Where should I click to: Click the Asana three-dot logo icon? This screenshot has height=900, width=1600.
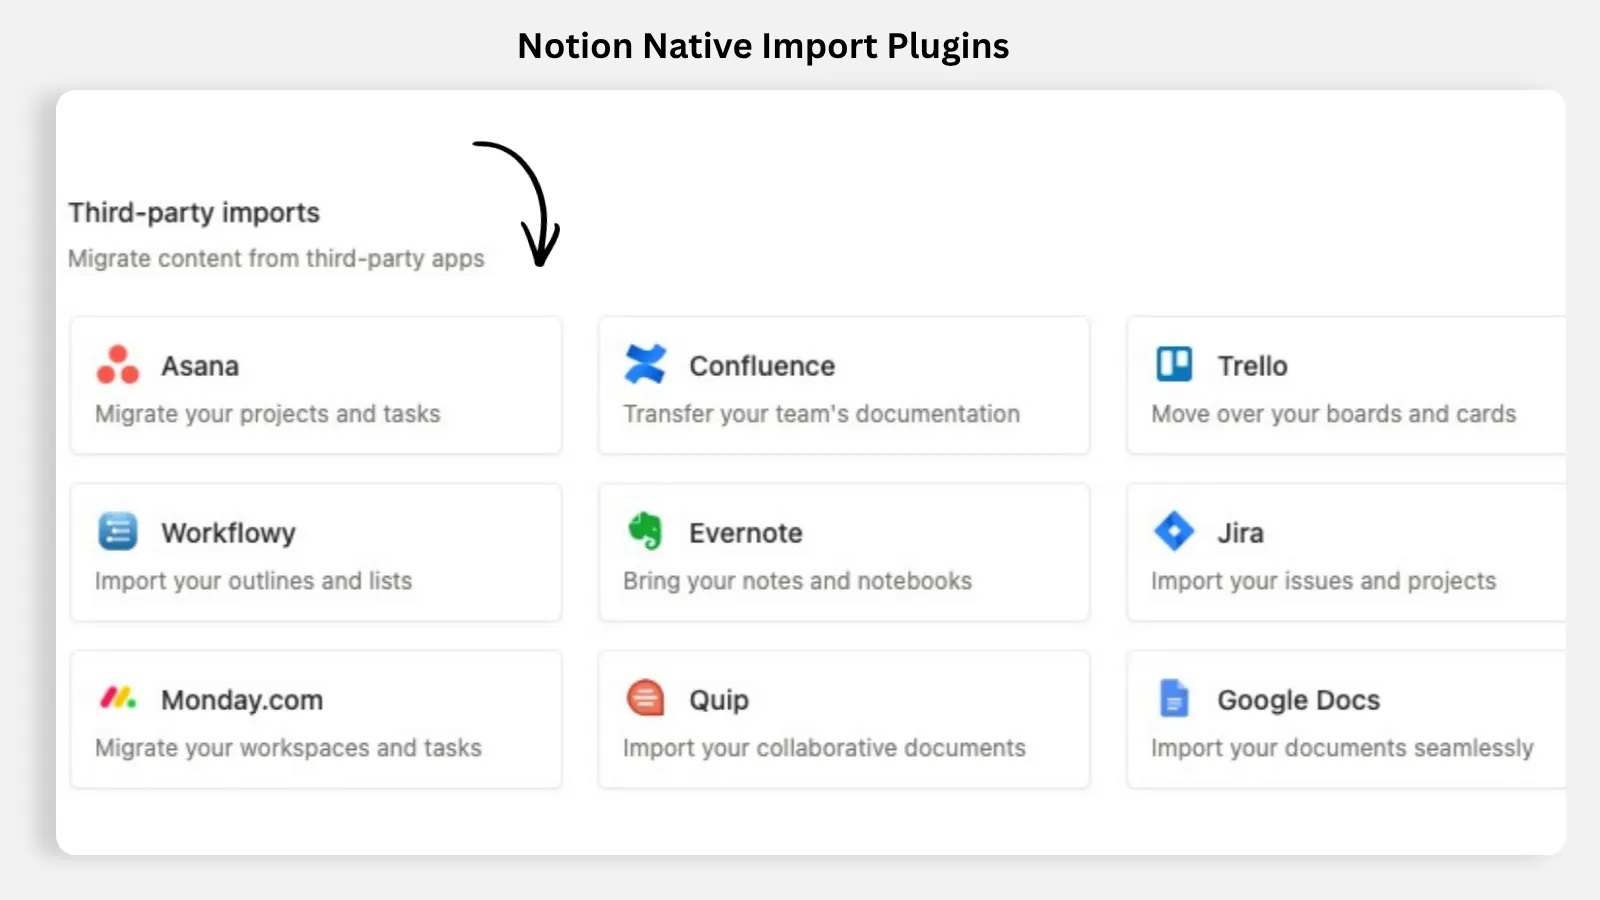pyautogui.click(x=118, y=365)
